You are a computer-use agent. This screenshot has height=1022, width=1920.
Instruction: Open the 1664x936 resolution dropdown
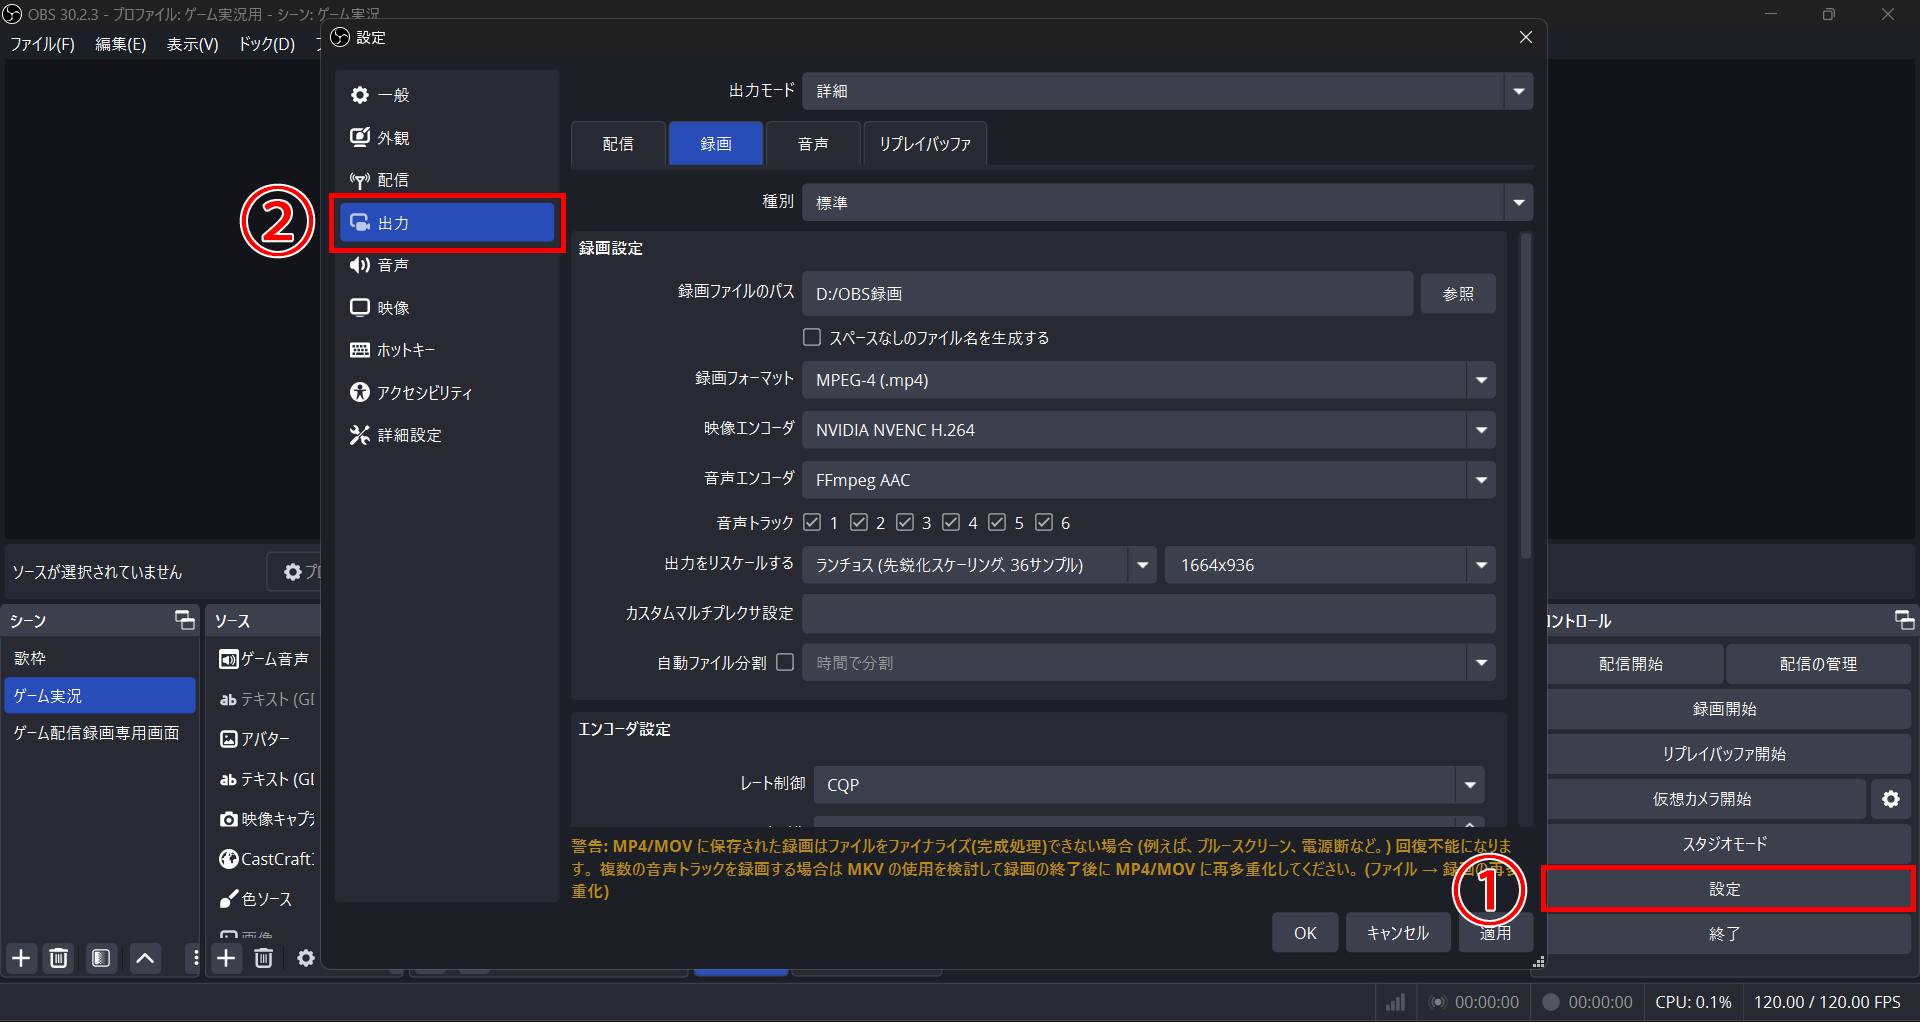point(1331,565)
